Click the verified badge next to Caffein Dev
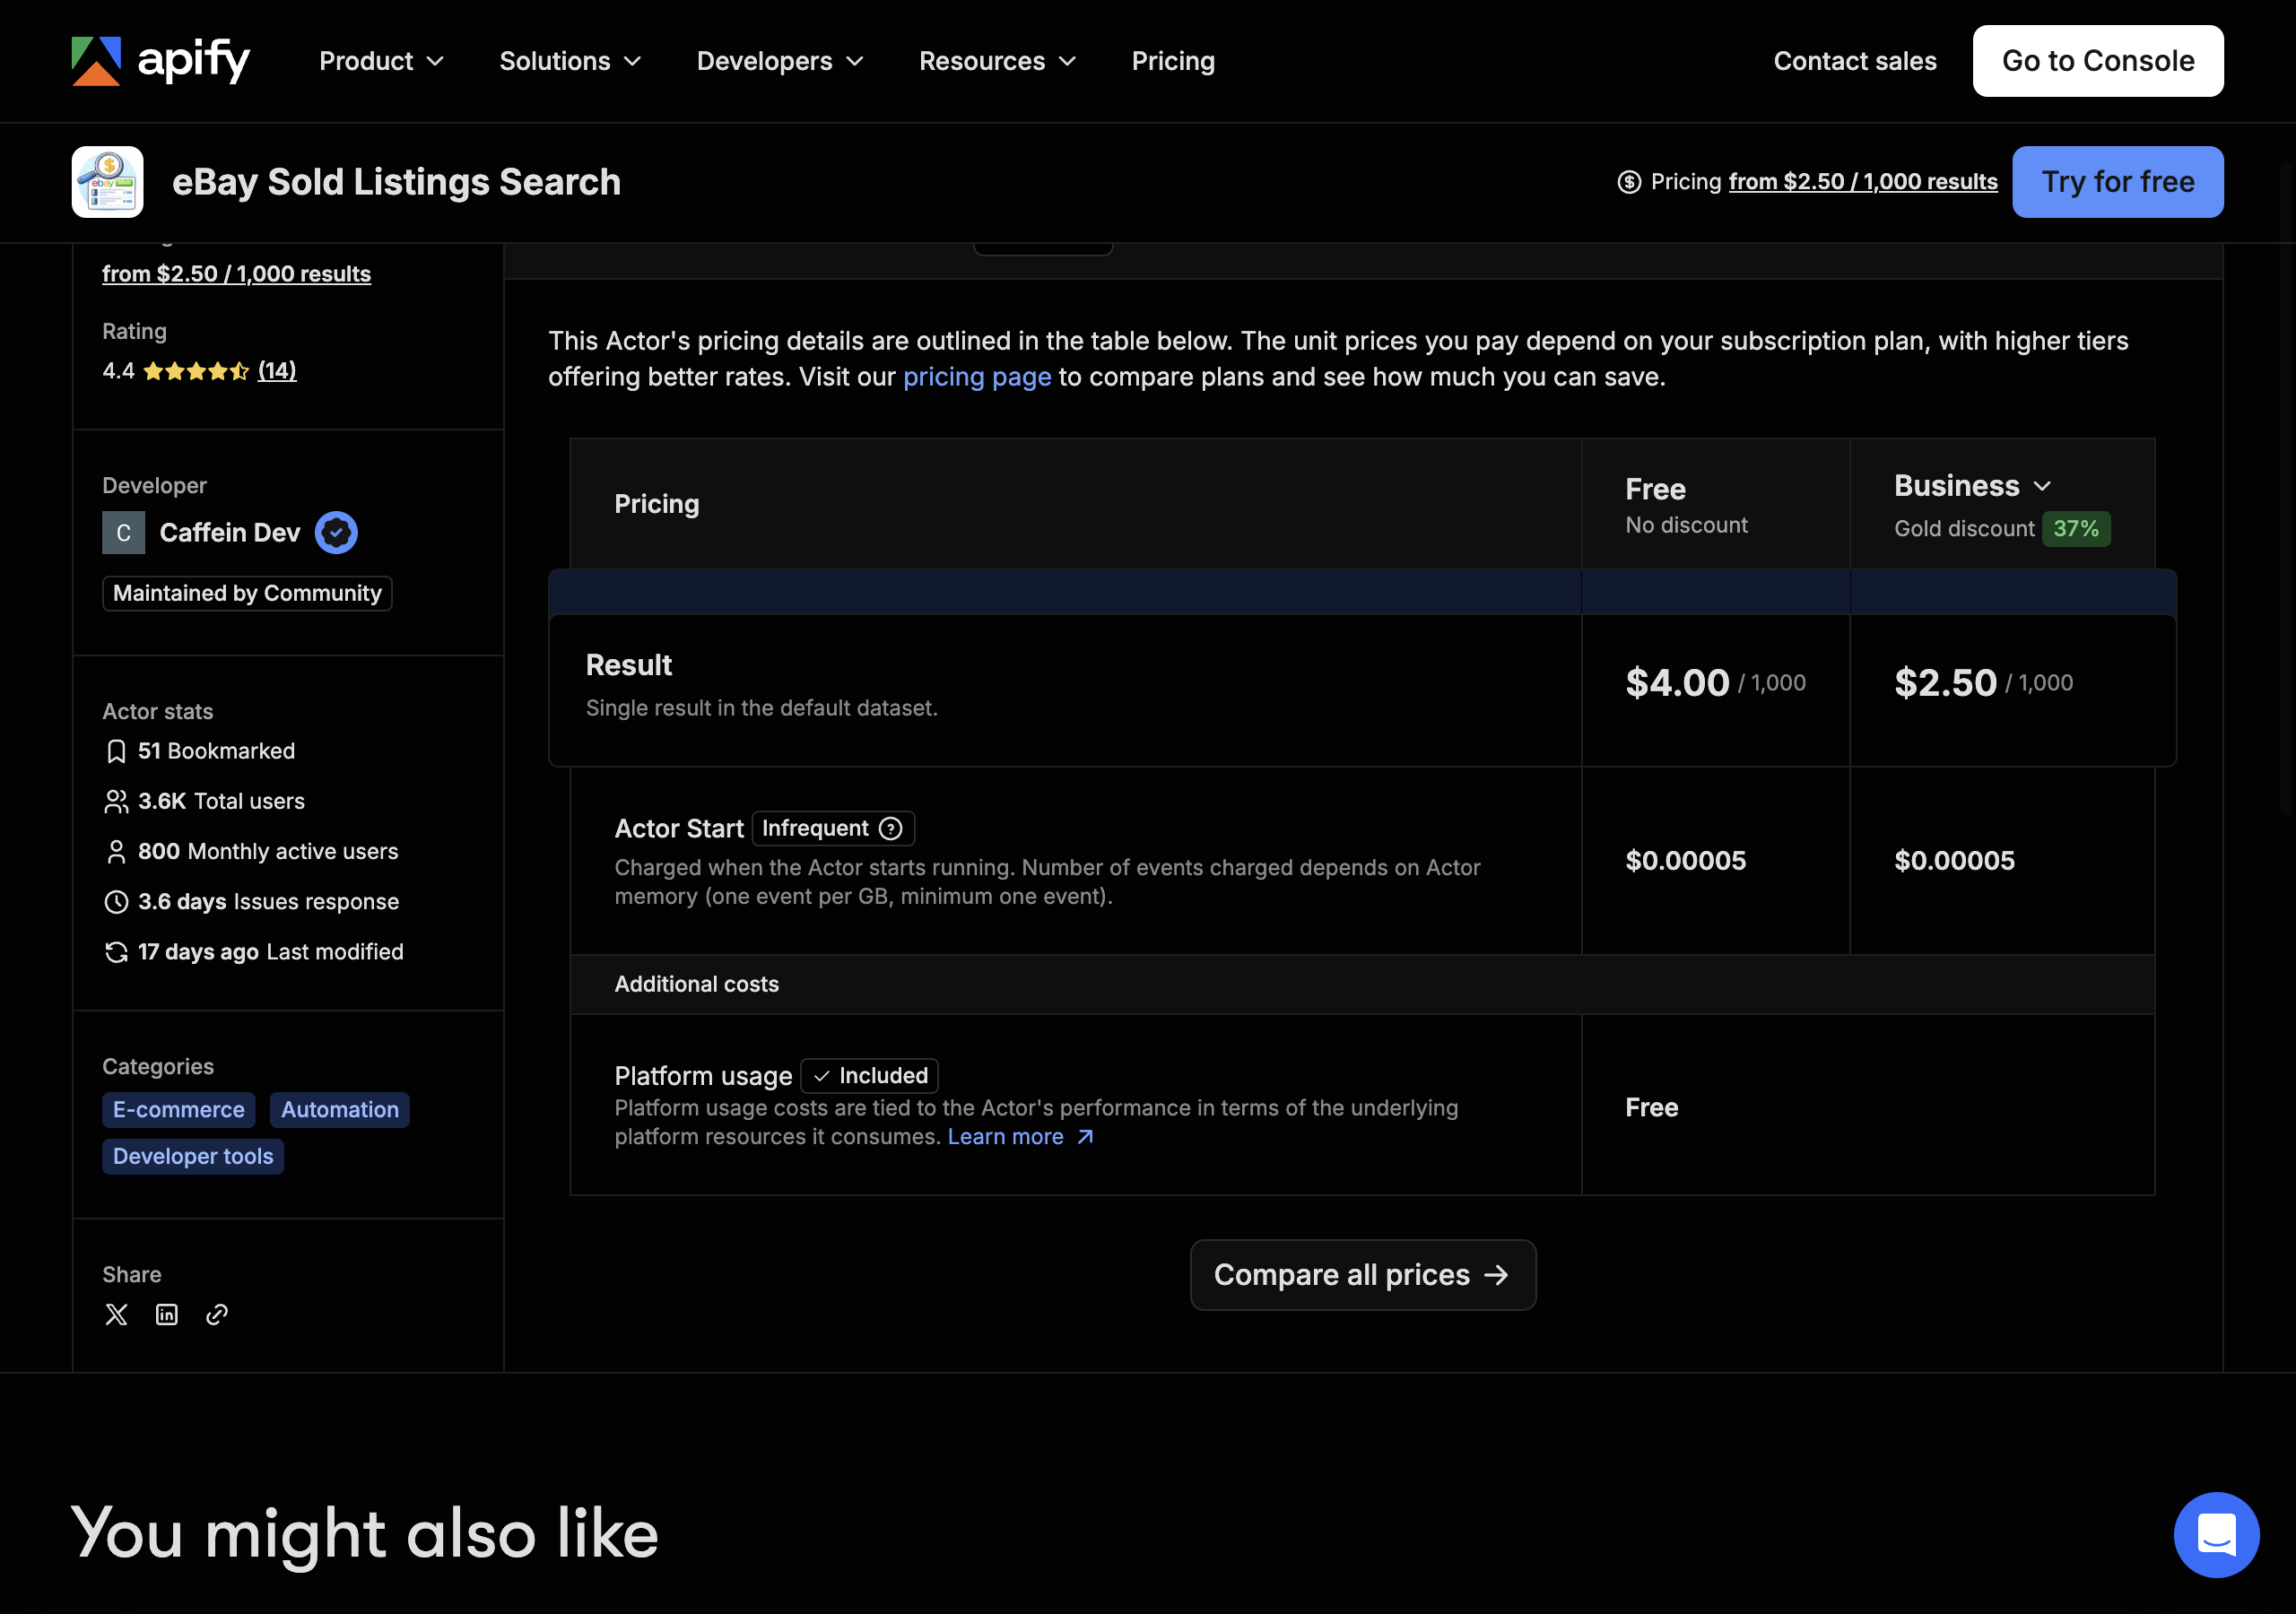This screenshot has height=1614, width=2296. point(336,532)
